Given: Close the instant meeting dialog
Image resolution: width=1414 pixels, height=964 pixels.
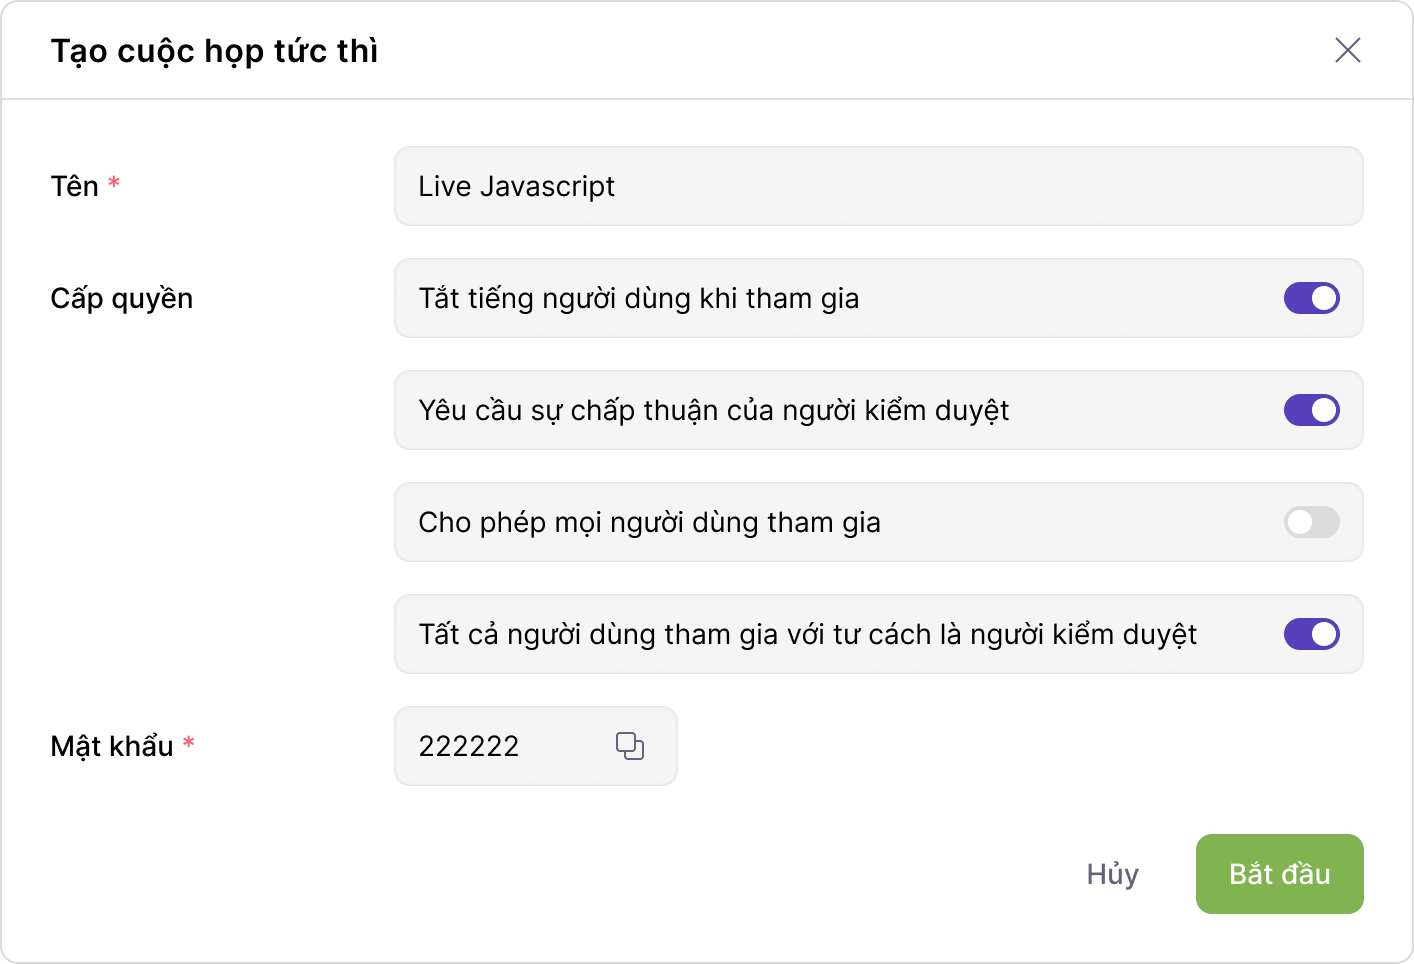Looking at the screenshot, I should tap(1347, 50).
